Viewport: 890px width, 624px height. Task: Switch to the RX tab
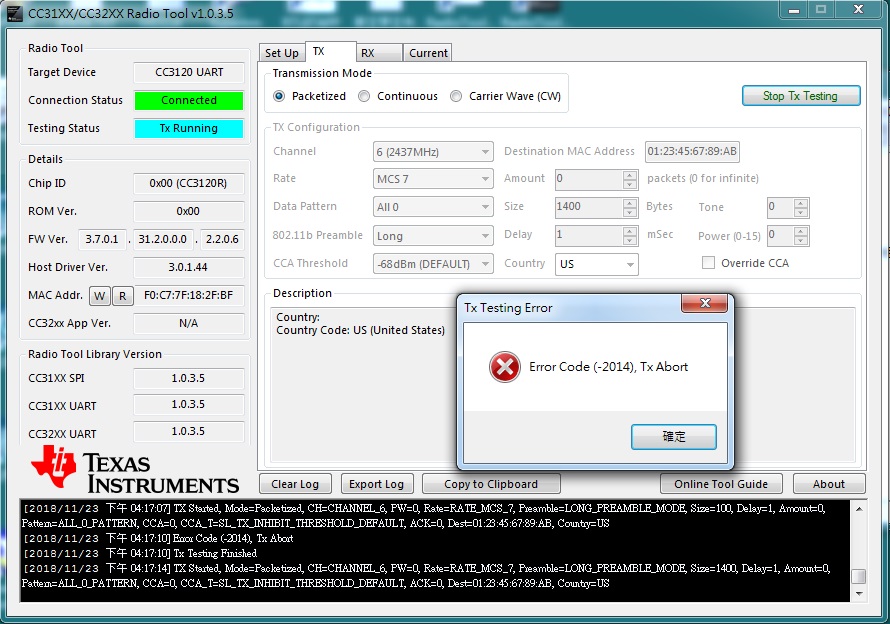[380, 53]
